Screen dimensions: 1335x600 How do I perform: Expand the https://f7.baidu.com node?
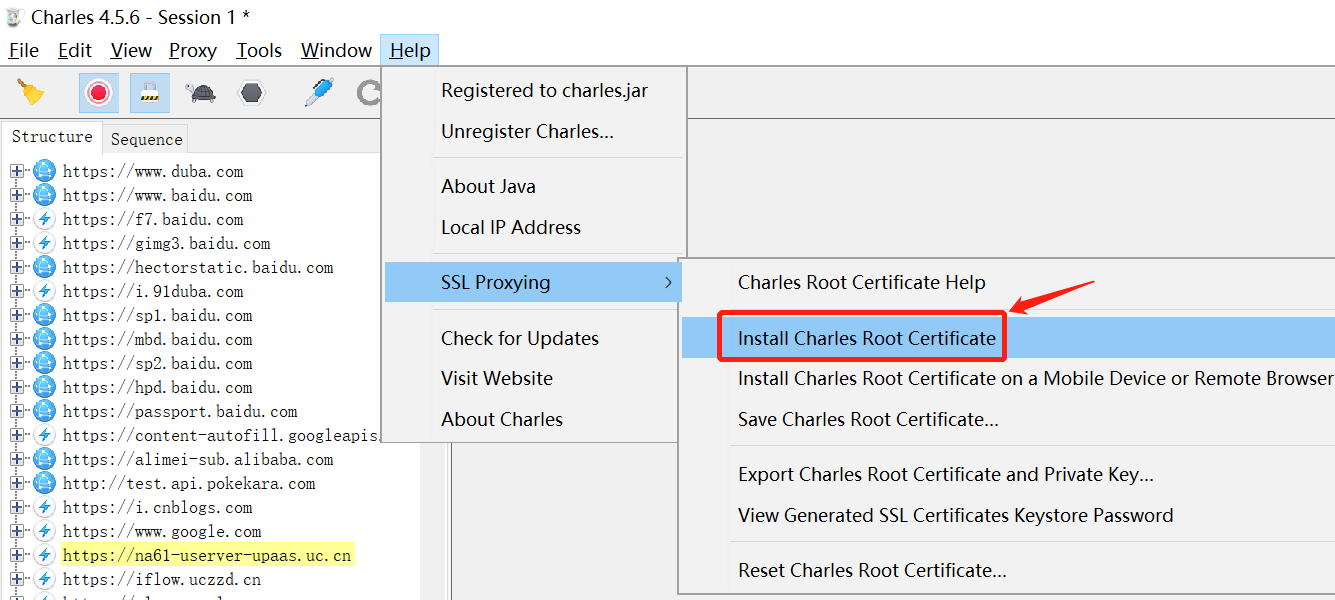click(x=17, y=219)
